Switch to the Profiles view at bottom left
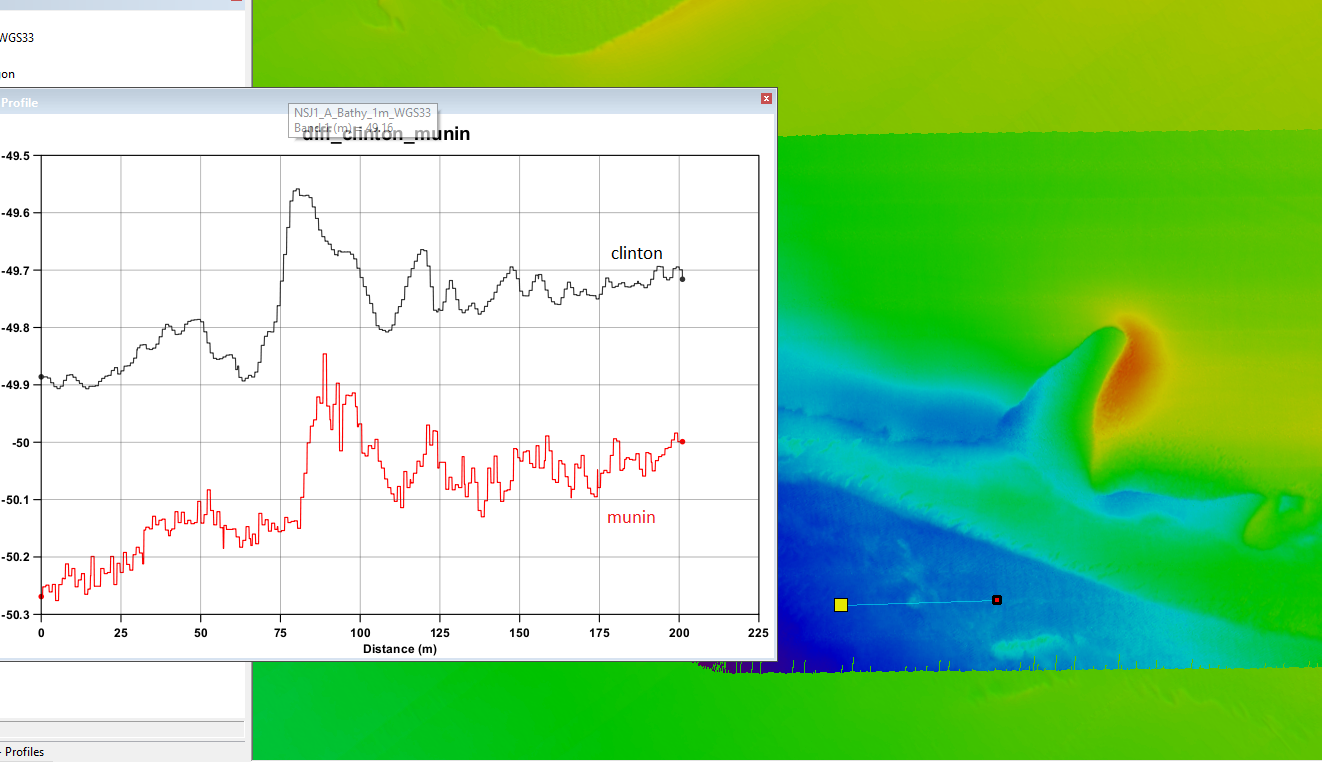Screen dimensions: 1322x762 (x=25, y=751)
